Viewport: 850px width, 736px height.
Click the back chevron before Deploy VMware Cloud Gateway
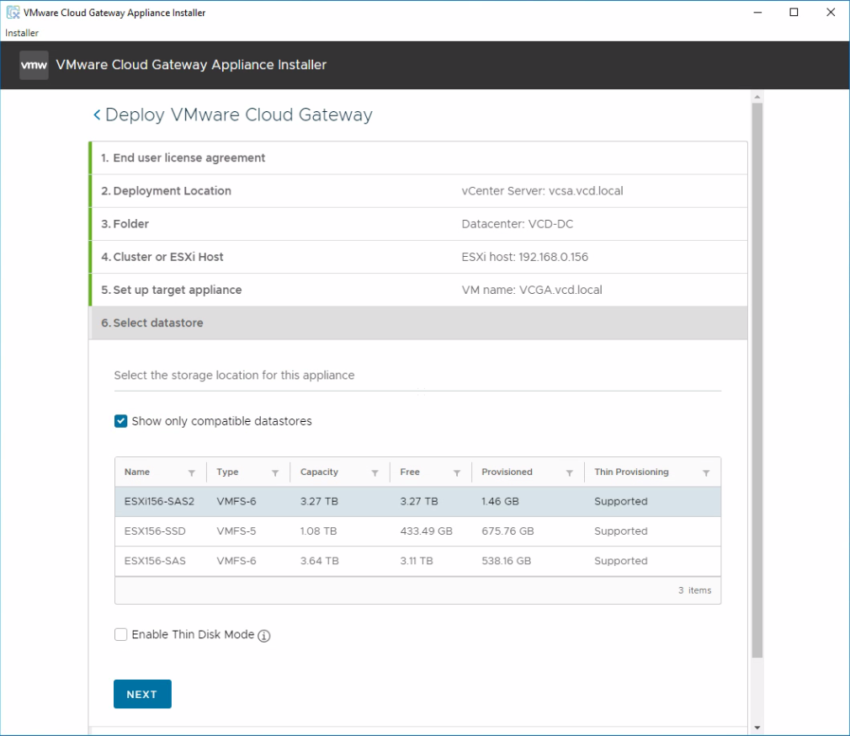pyautogui.click(x=96, y=115)
